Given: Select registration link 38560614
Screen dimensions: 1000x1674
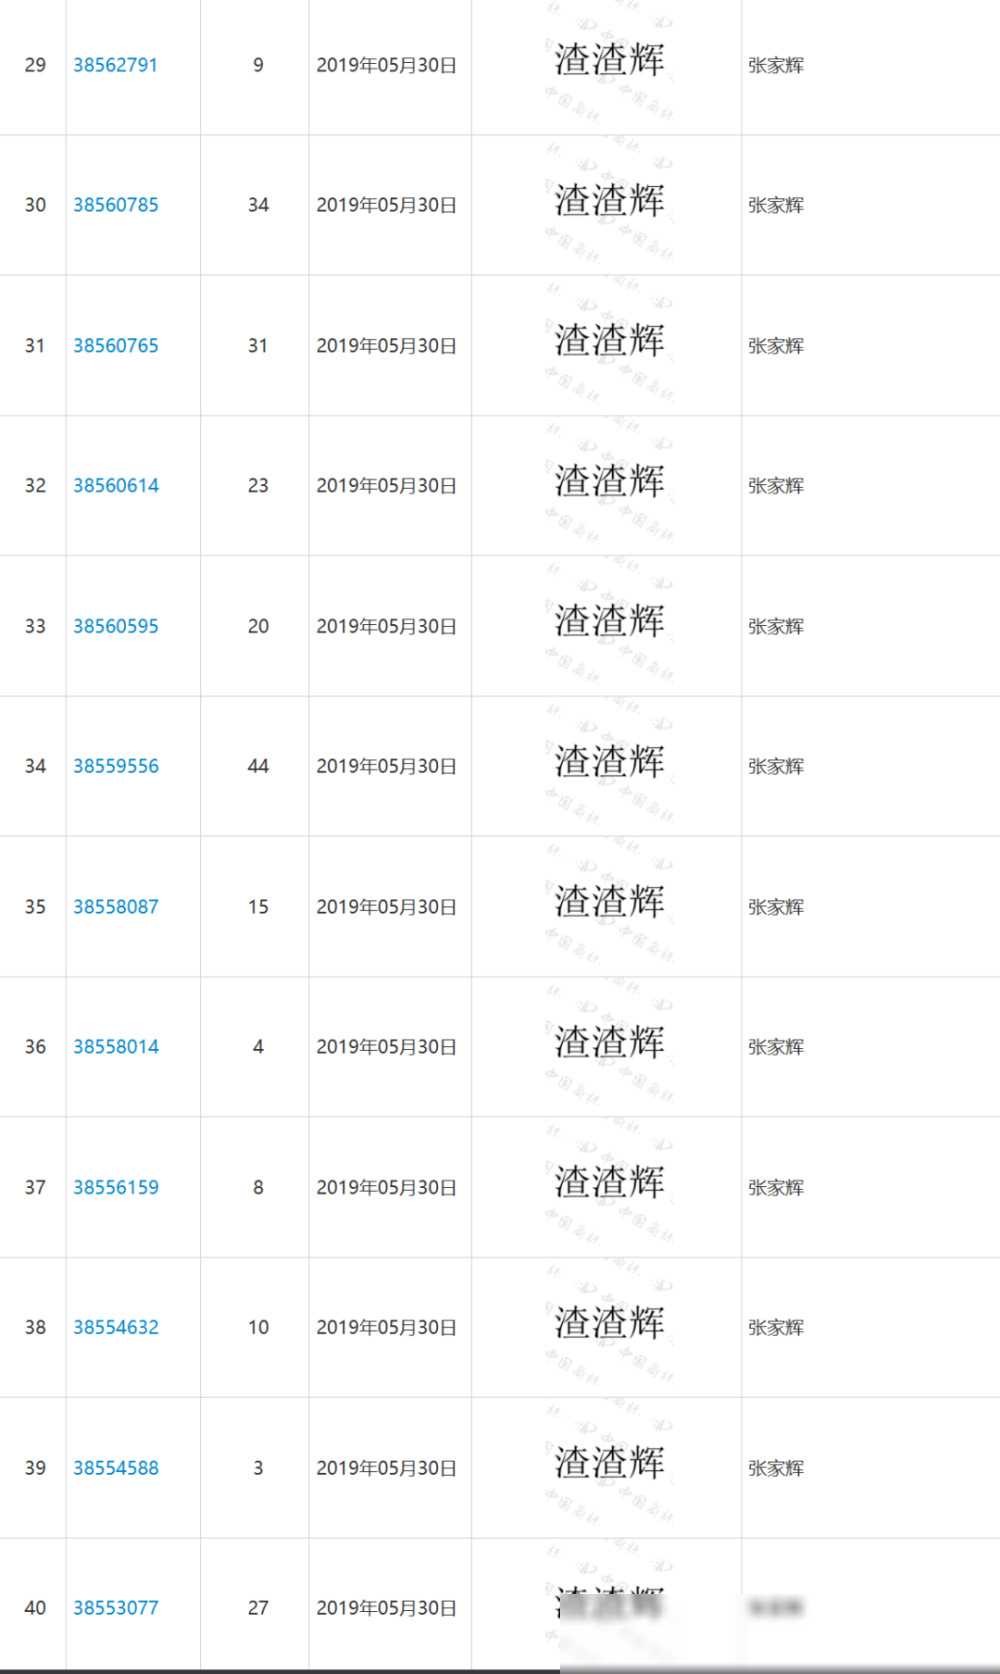Looking at the screenshot, I should (115, 485).
